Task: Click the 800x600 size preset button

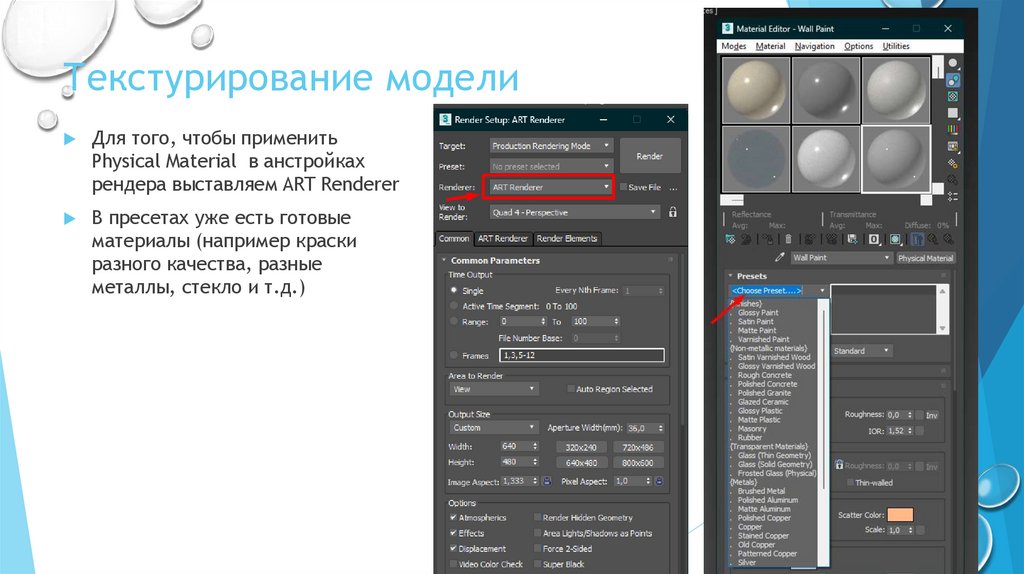Action: tap(637, 462)
